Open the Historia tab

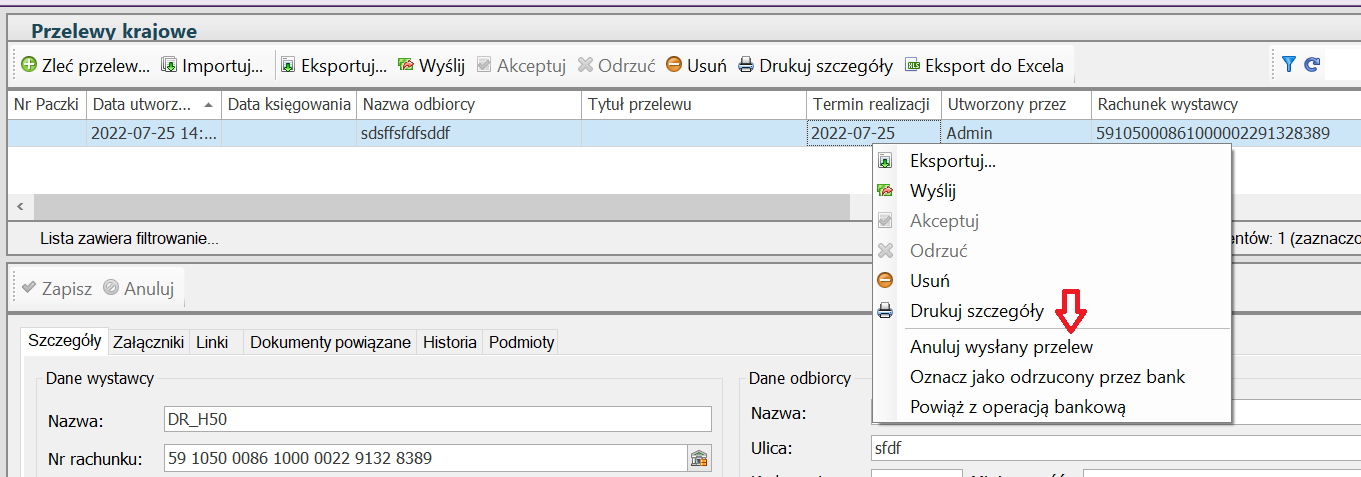[449, 342]
